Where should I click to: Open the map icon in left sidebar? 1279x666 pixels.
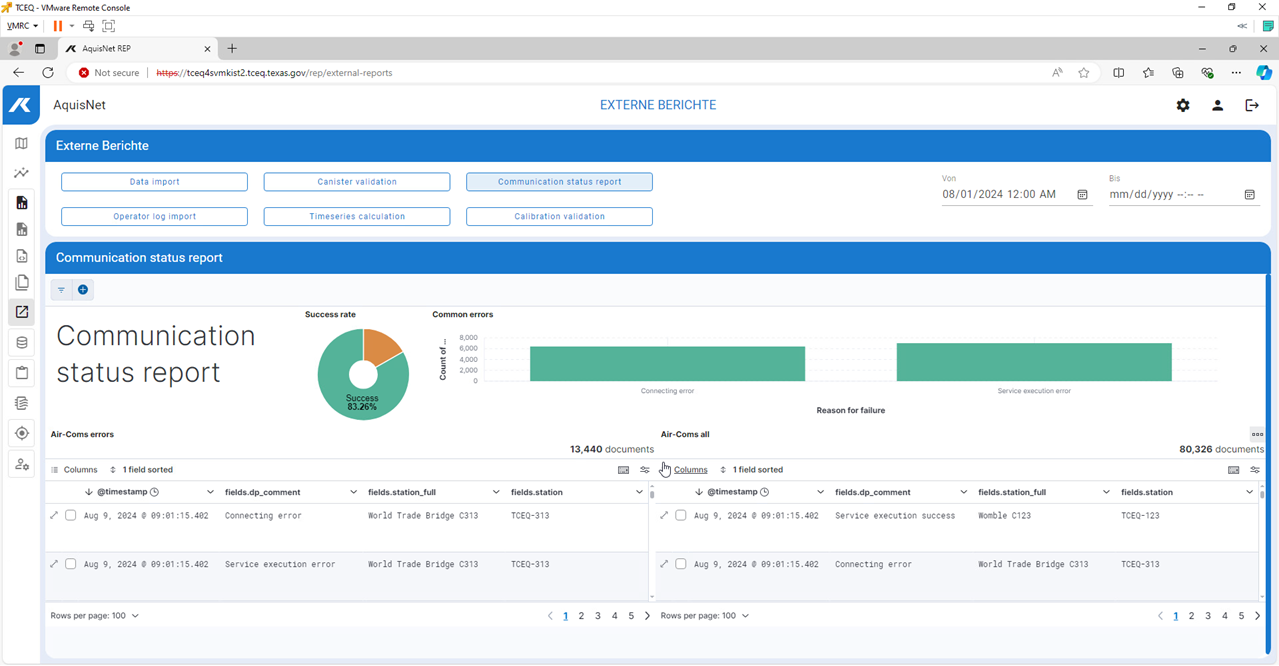point(21,144)
